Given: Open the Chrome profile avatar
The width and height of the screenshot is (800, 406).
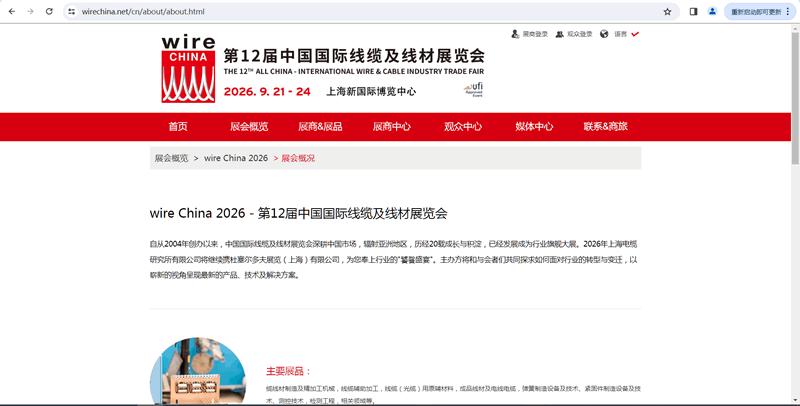Looking at the screenshot, I should 712,12.
